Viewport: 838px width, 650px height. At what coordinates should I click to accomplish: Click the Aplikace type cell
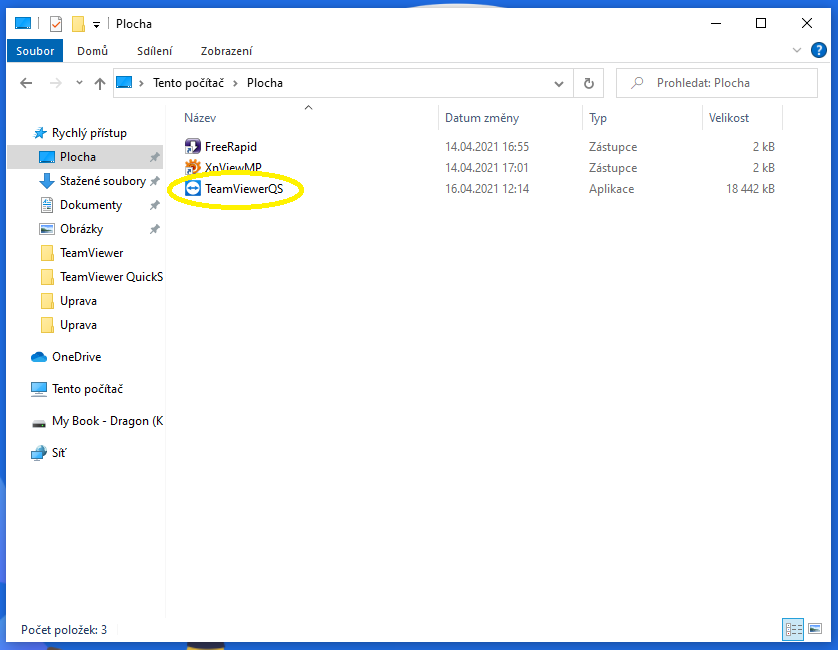click(611, 189)
